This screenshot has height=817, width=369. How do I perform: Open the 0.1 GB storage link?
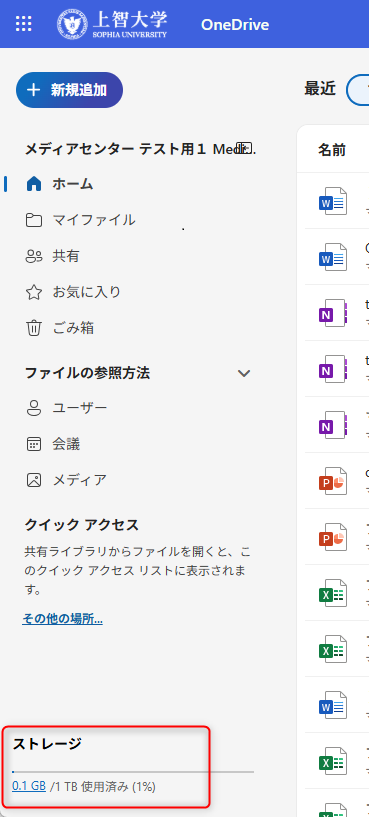click(x=29, y=786)
